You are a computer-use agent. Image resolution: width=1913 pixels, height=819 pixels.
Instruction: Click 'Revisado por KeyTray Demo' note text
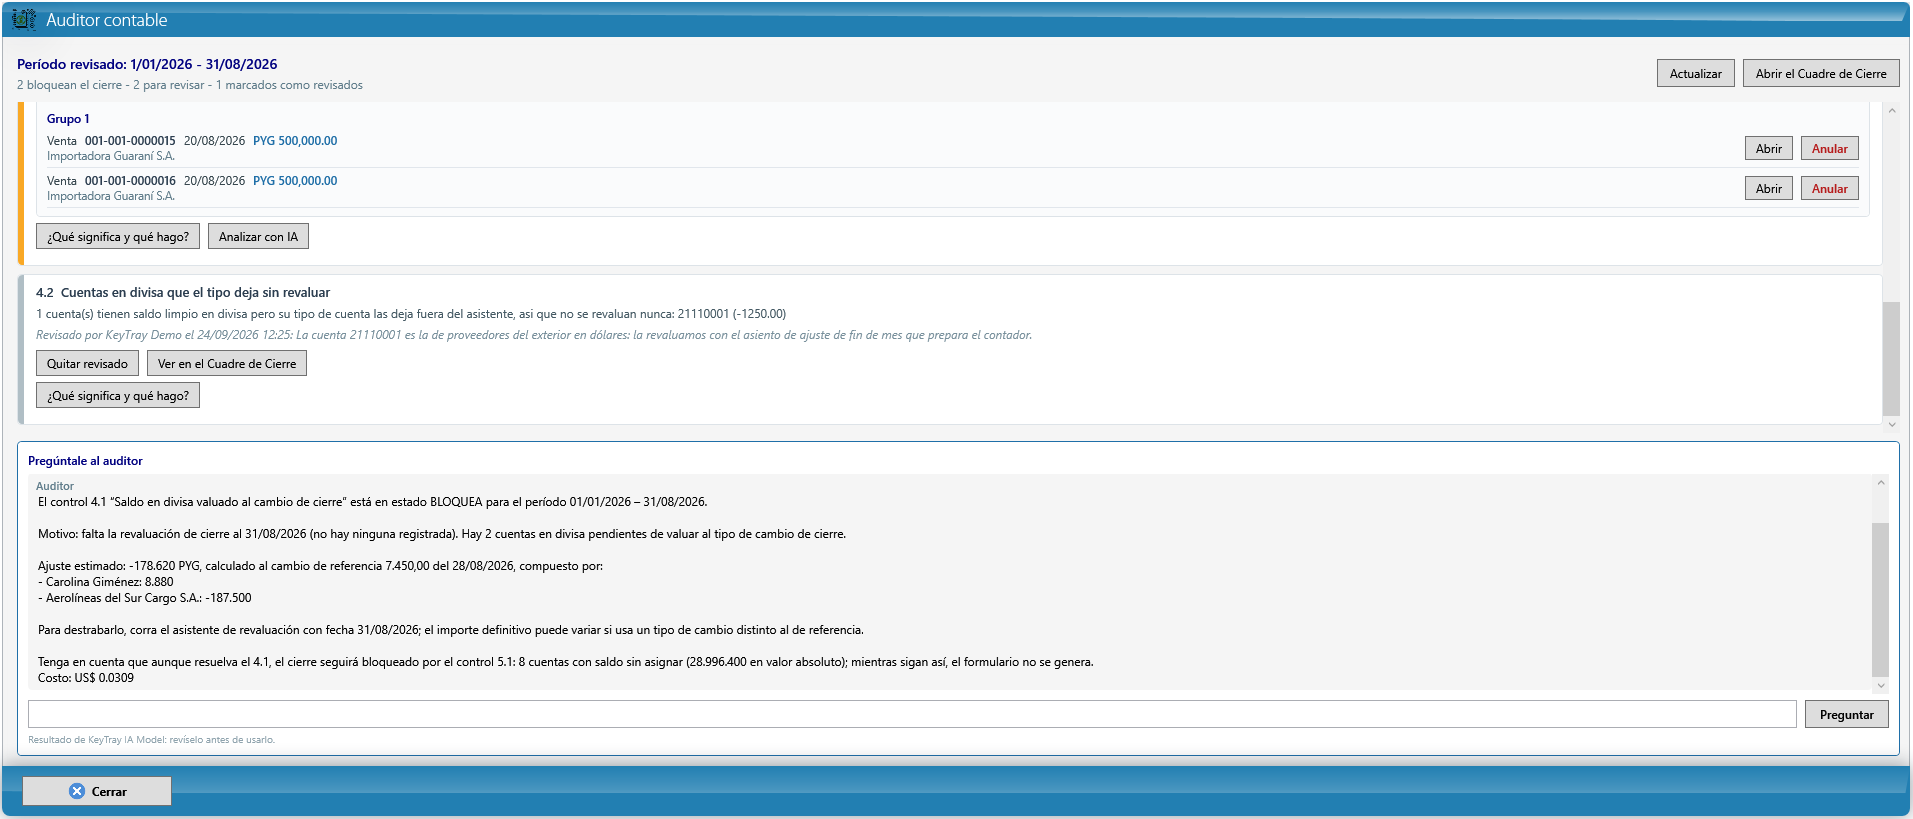534,335
